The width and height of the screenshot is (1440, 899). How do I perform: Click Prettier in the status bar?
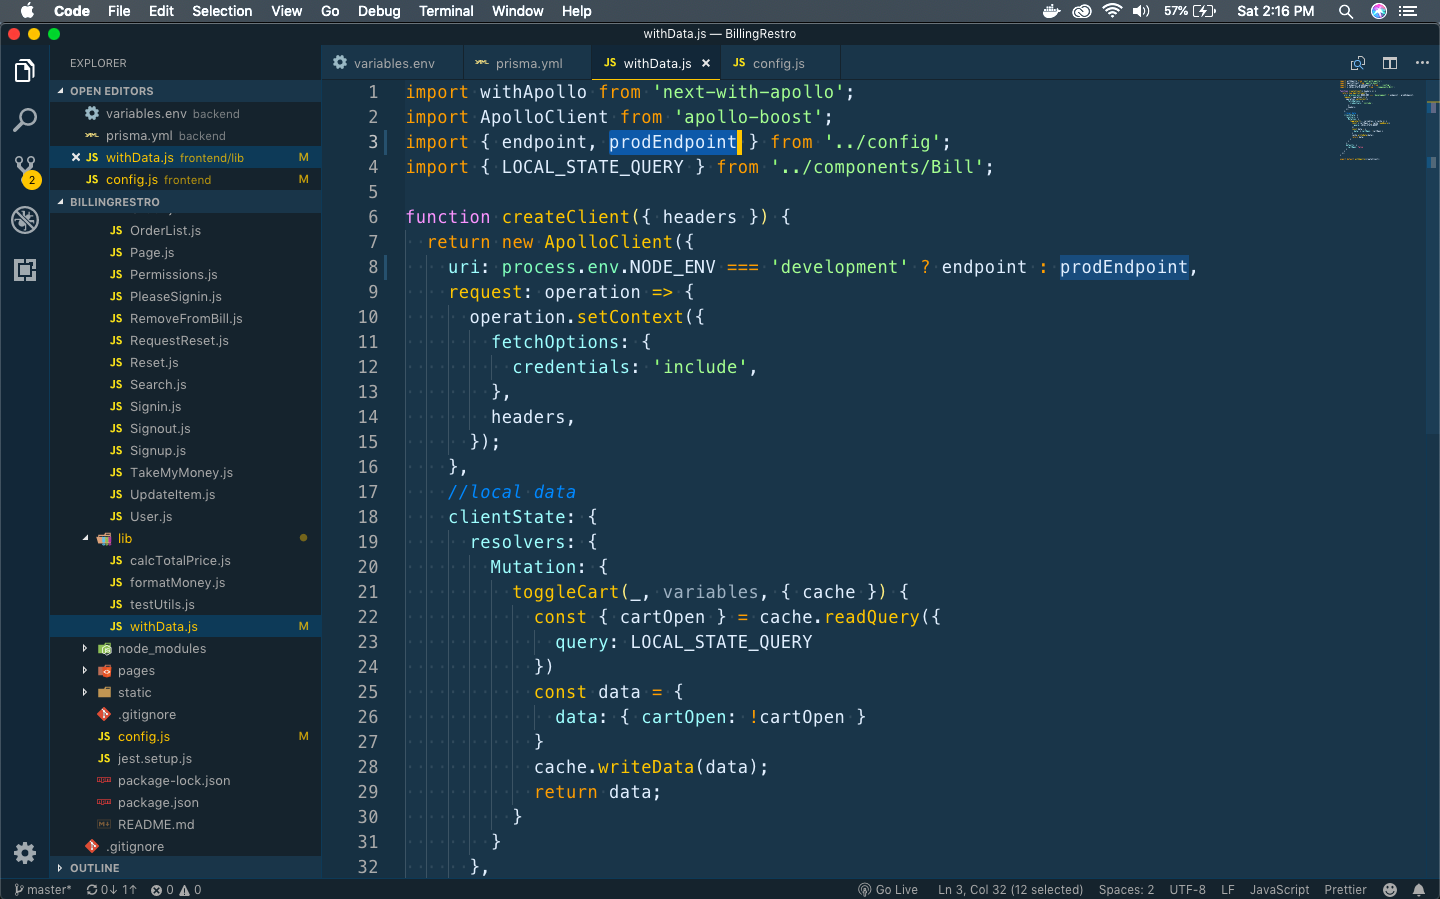click(1345, 889)
